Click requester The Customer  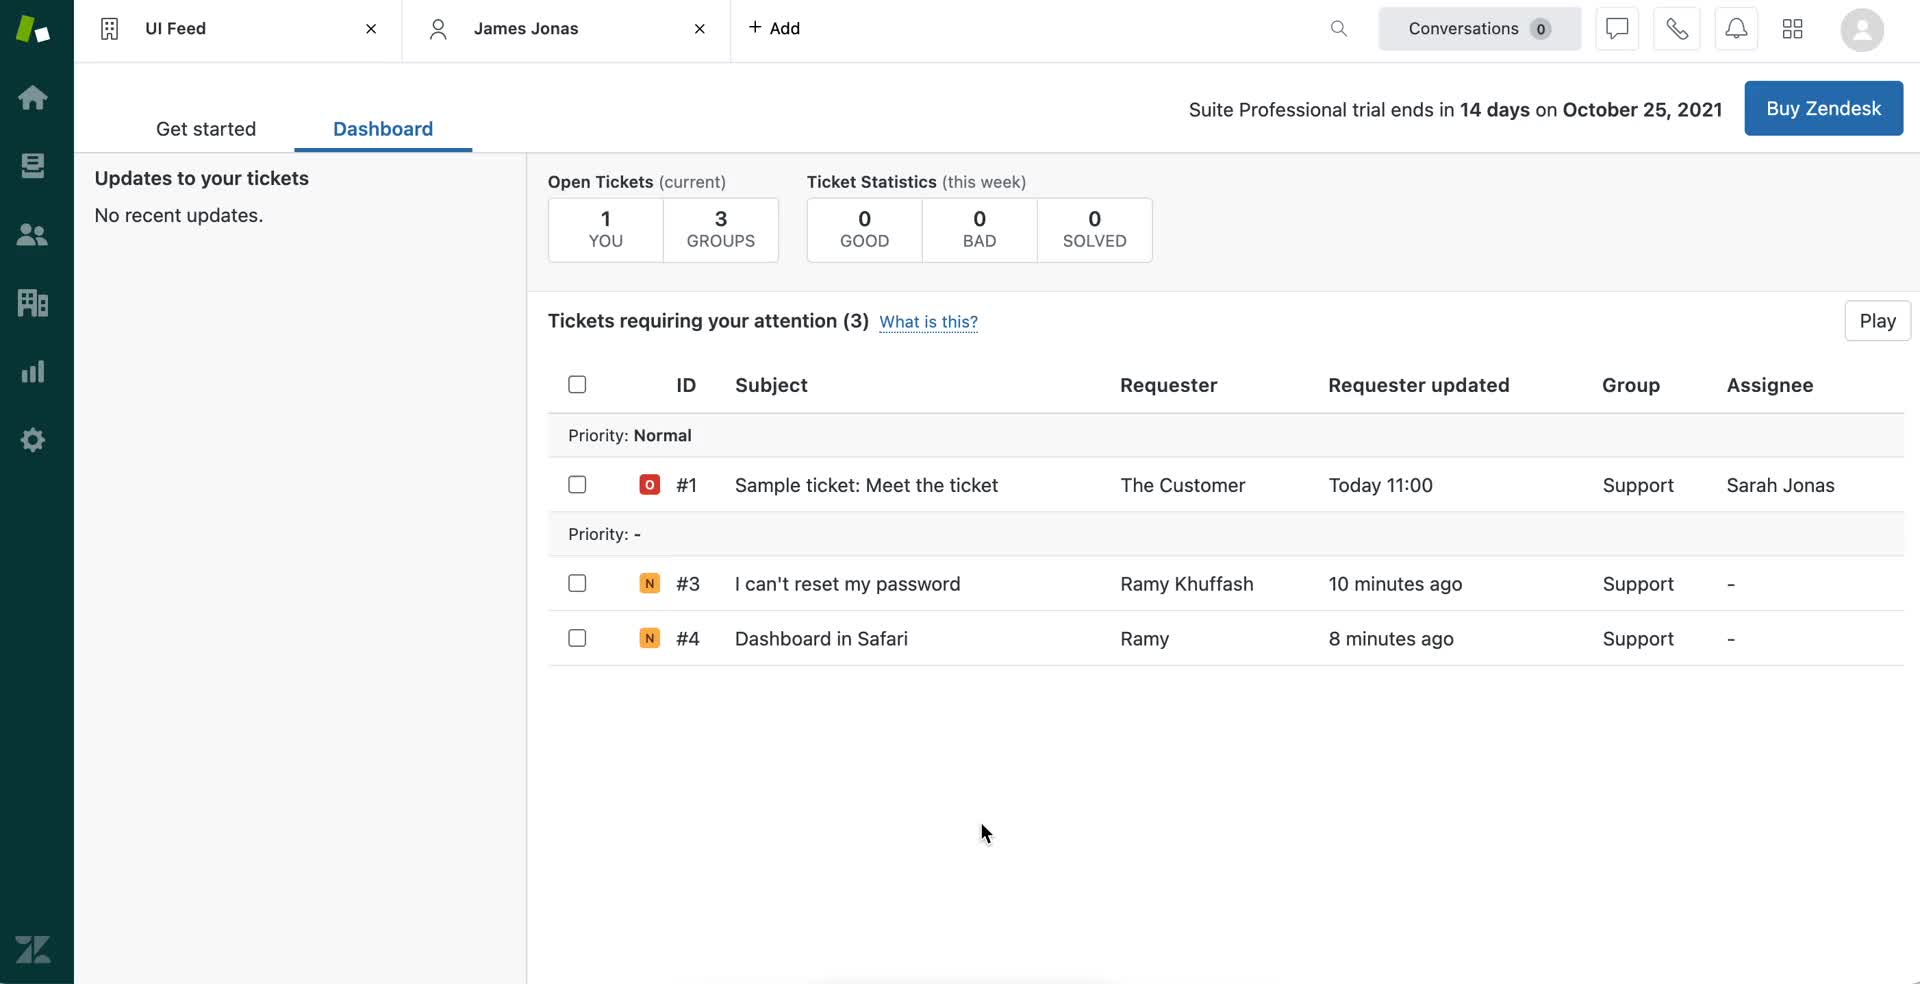[x=1182, y=485]
